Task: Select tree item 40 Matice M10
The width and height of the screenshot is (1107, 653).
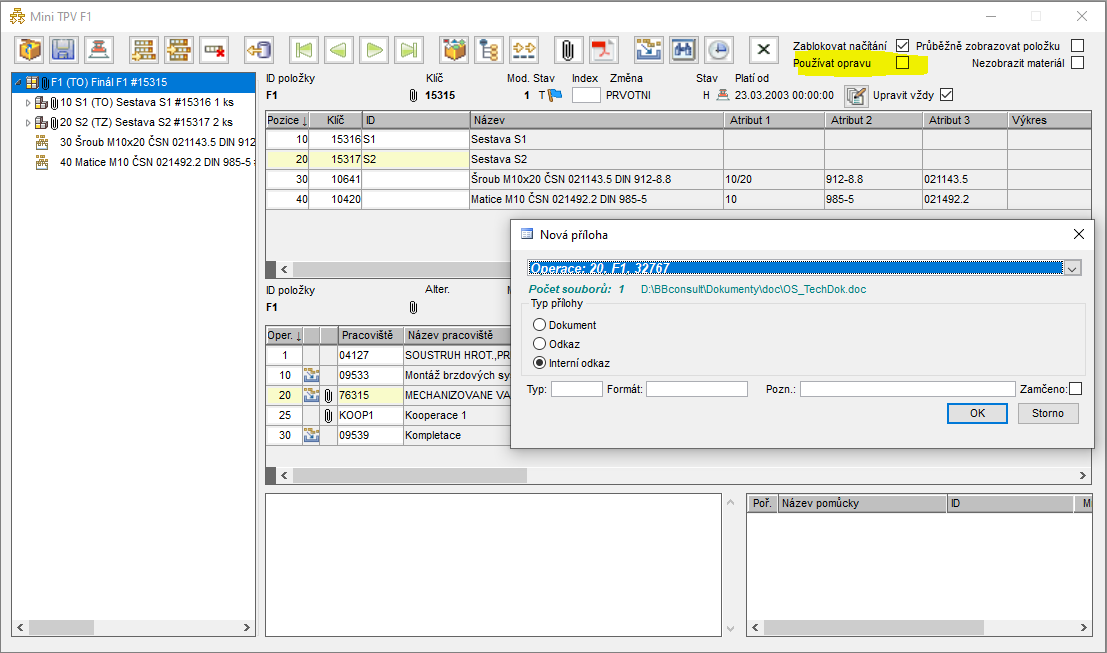Action: click(156, 162)
